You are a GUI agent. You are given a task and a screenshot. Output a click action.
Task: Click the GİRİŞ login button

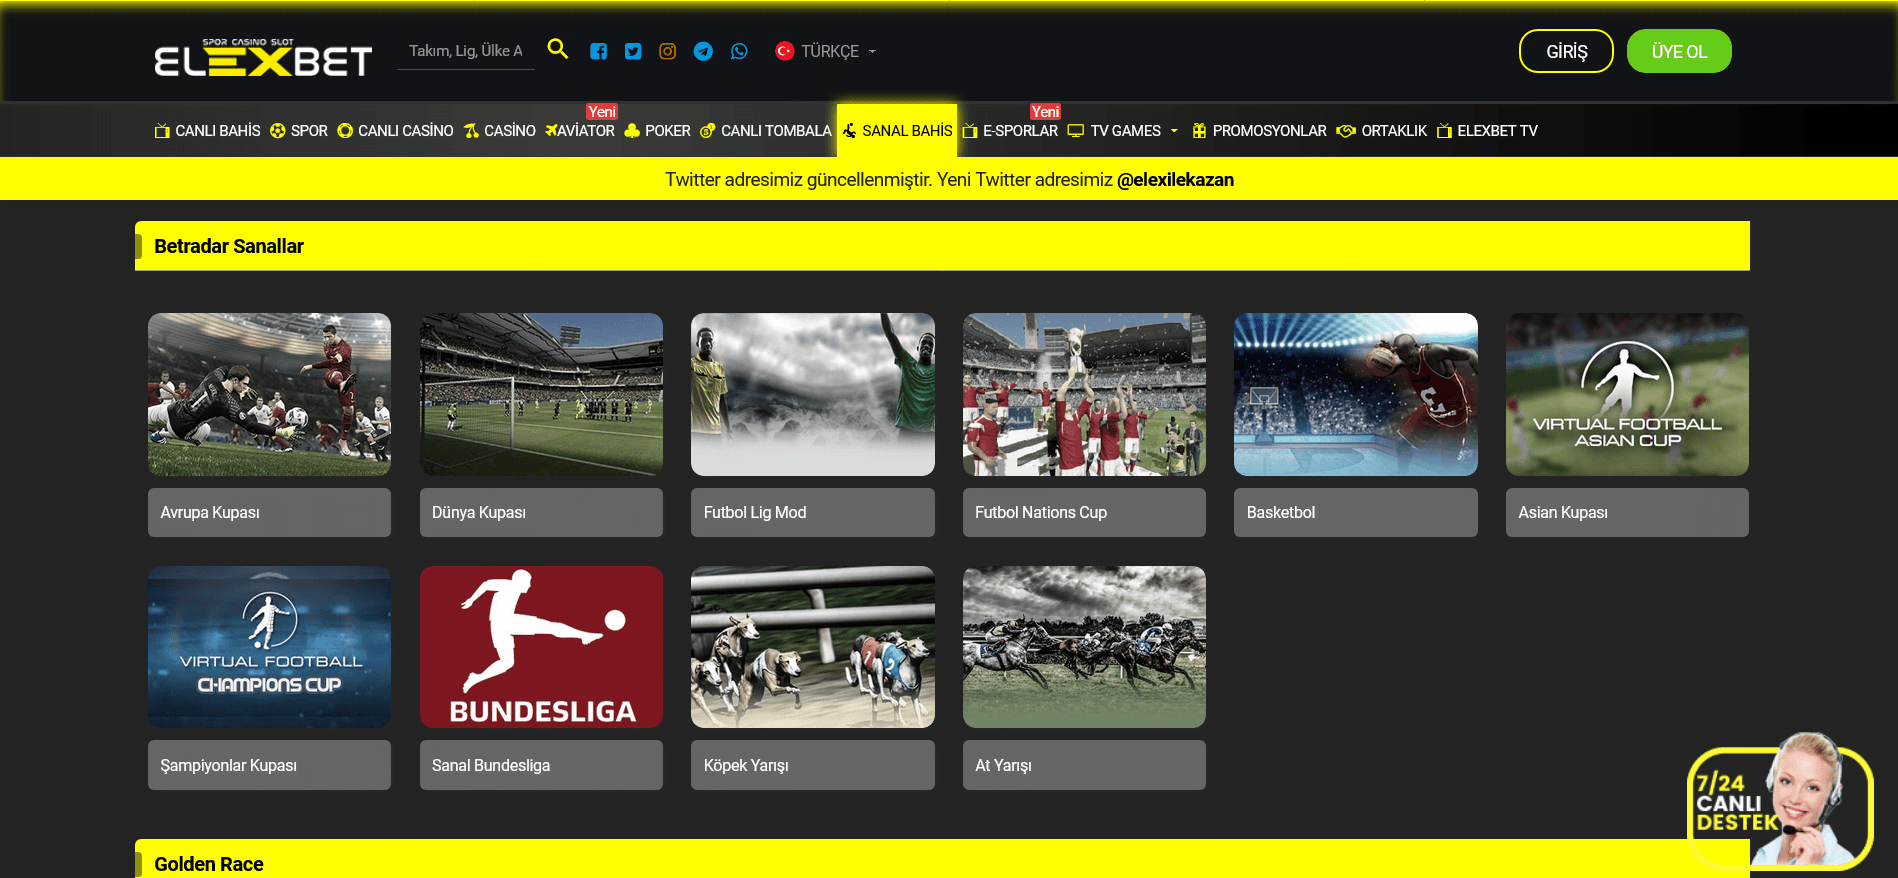pyautogui.click(x=1566, y=51)
